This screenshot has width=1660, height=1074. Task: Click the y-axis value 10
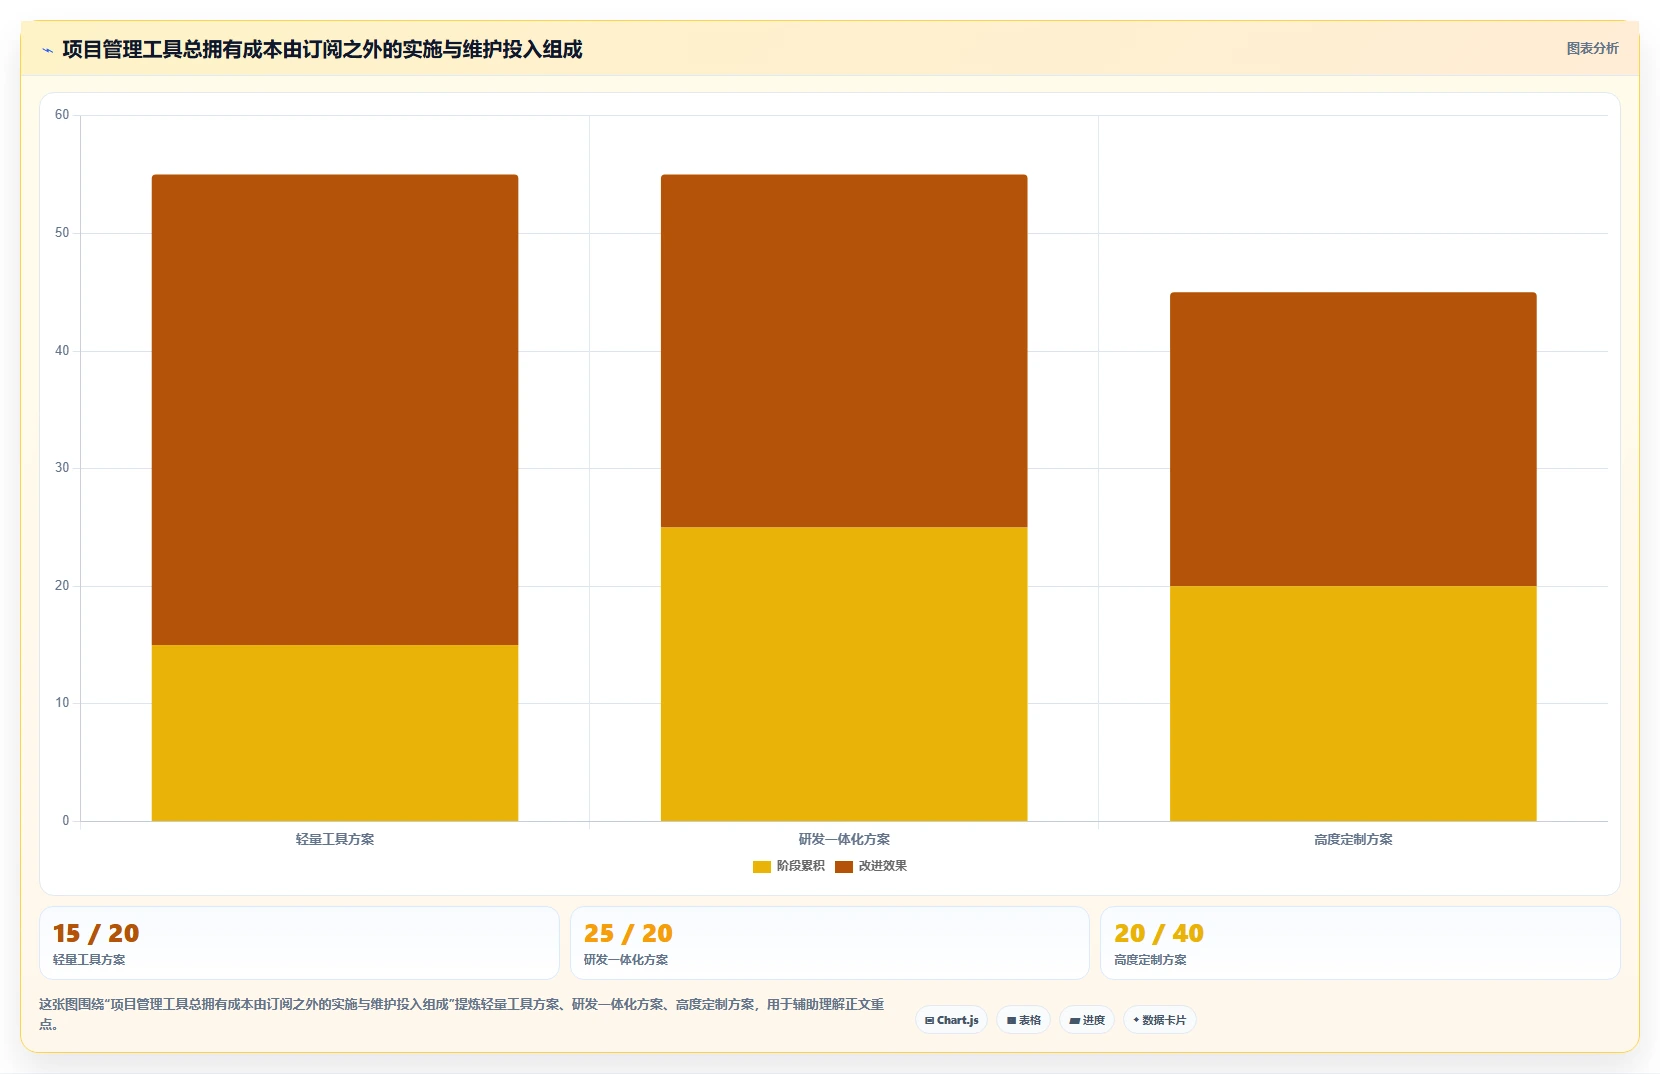[x=62, y=703]
